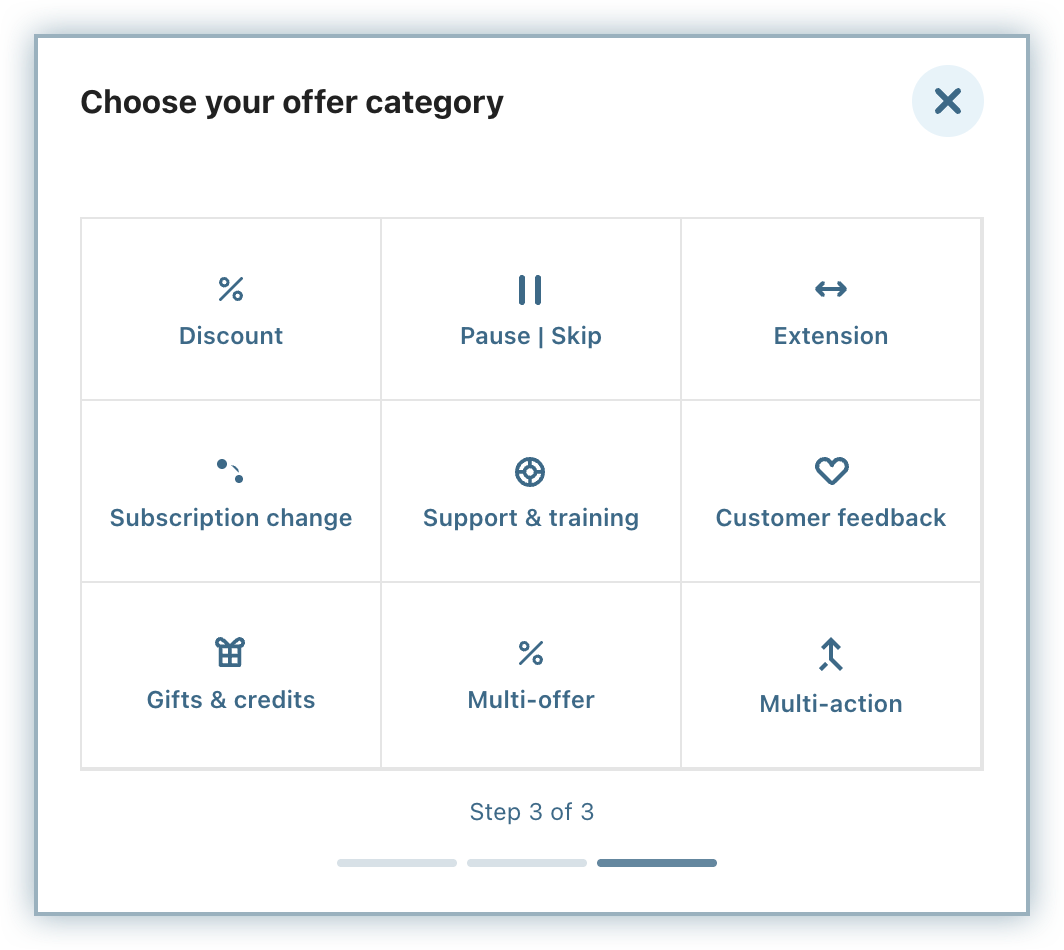Select the Pause | Skip label
The height and width of the screenshot is (950, 1064).
(531, 336)
